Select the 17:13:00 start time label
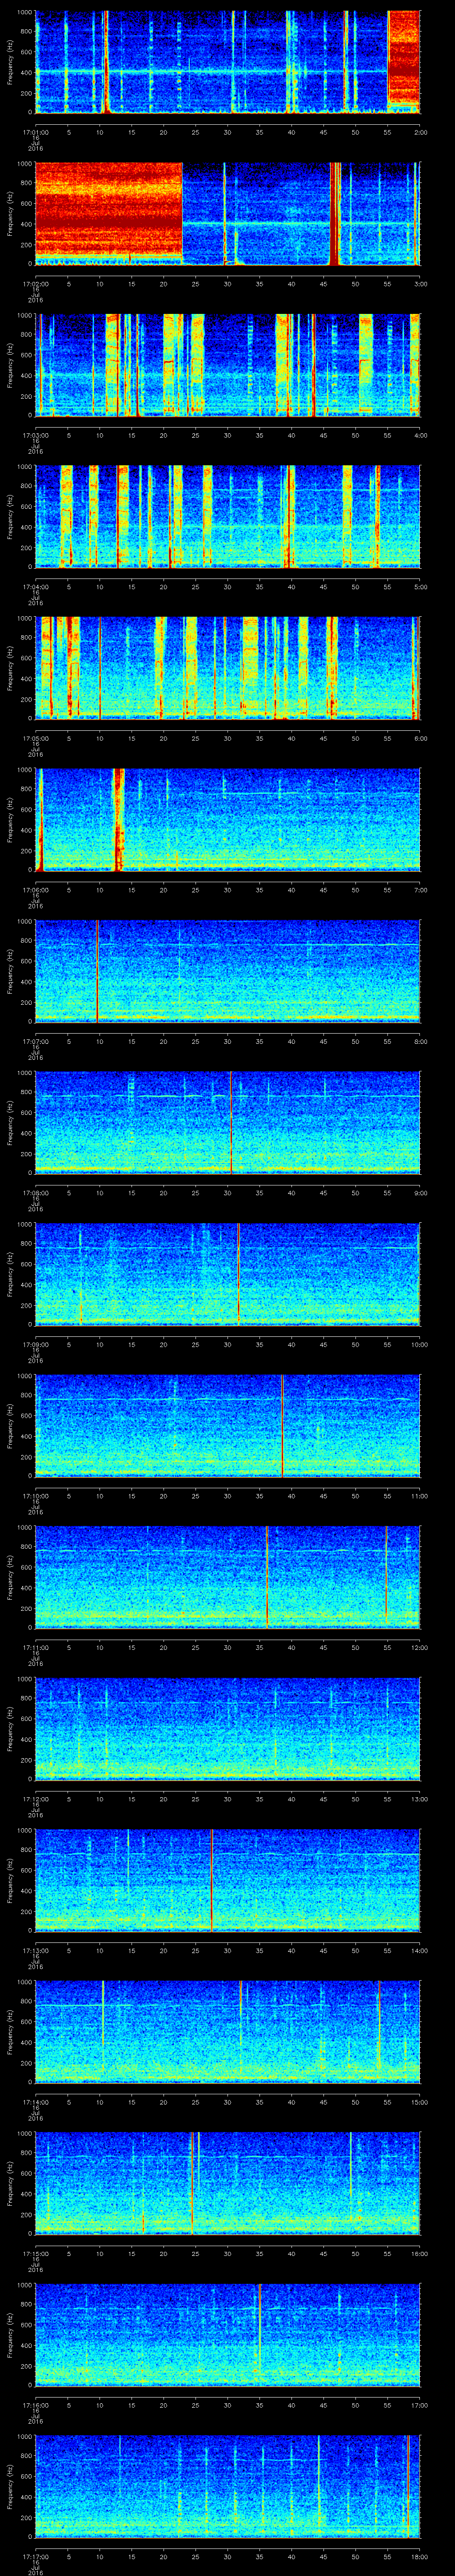Image resolution: width=455 pixels, height=2576 pixels. (x=35, y=1950)
